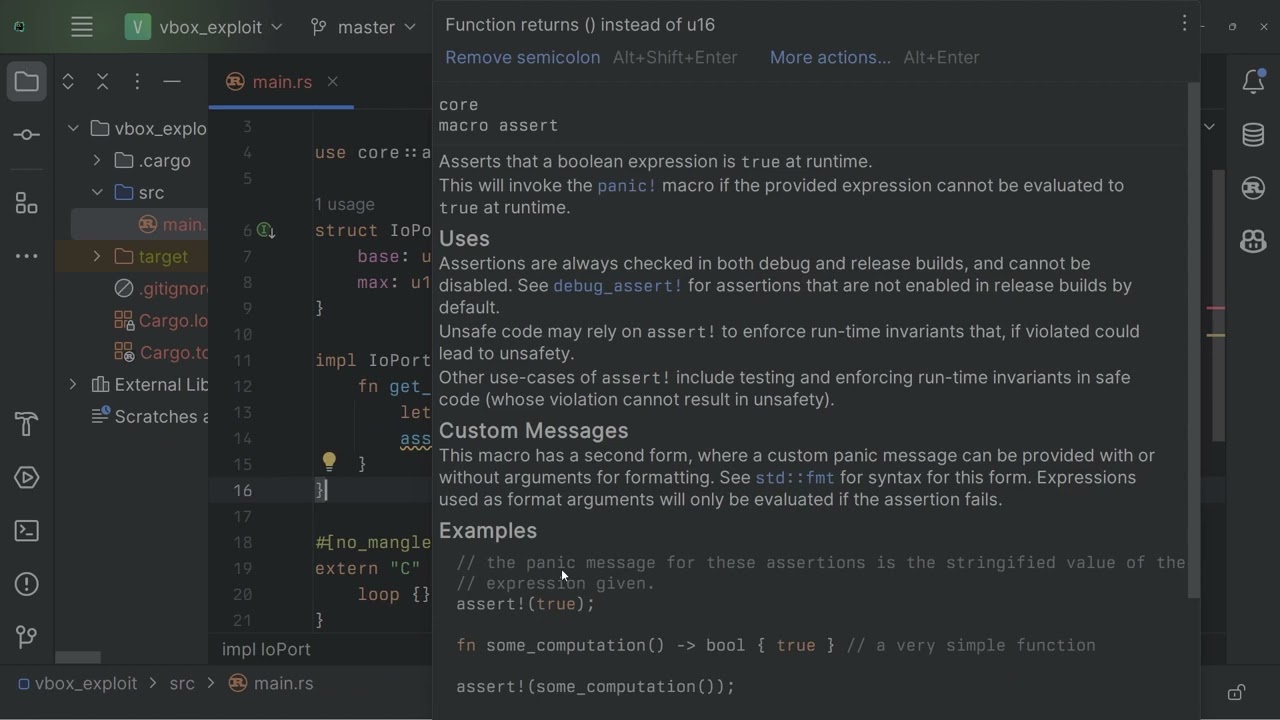The height and width of the screenshot is (720, 1280).
Task: Select Cargo.lock in the project tree
Action: (160, 320)
